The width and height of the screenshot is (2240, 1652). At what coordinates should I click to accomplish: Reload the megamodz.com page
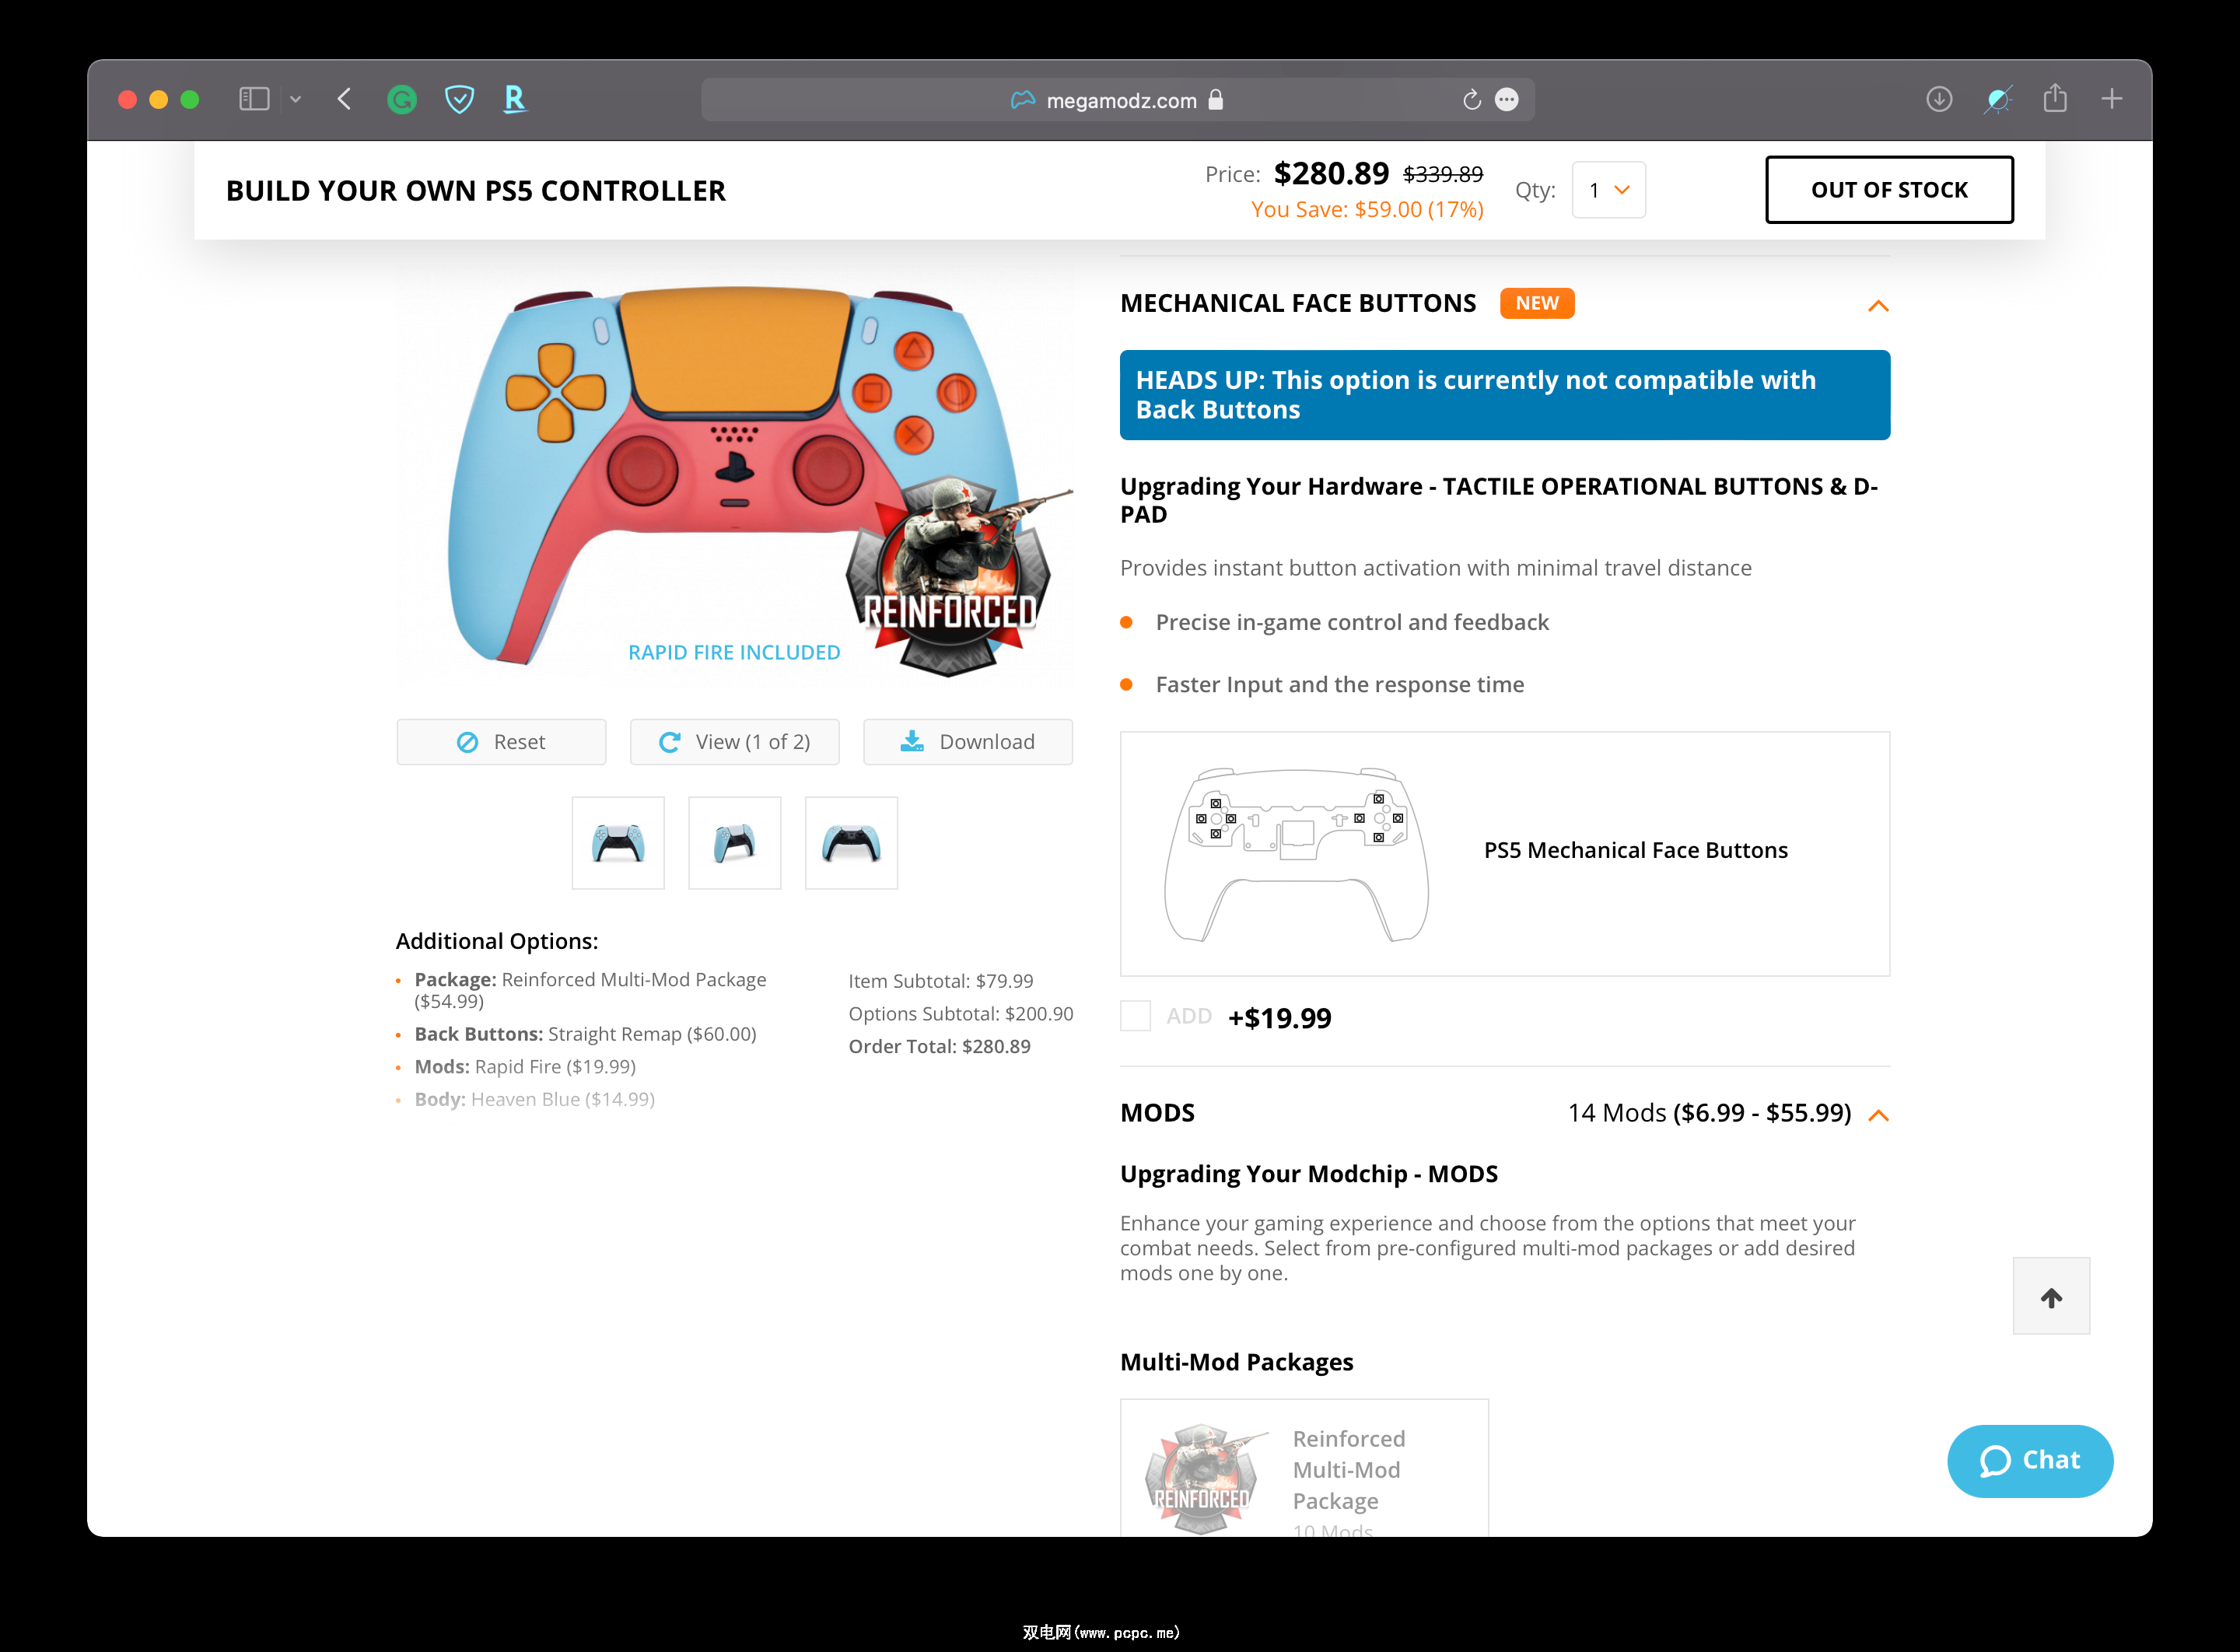pos(1471,100)
